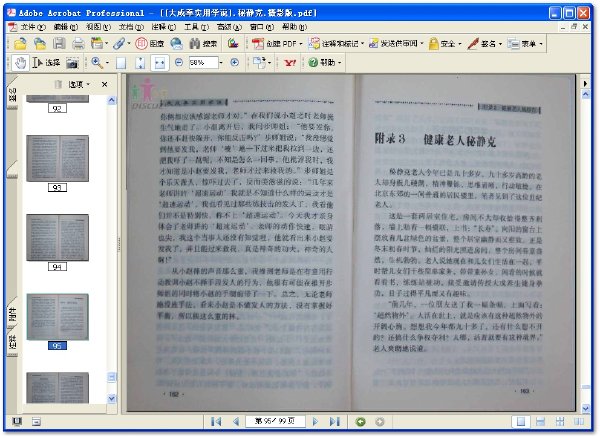Open the 表单 dropdown menu
Viewport: 600px width, 438px height.
(x=525, y=44)
